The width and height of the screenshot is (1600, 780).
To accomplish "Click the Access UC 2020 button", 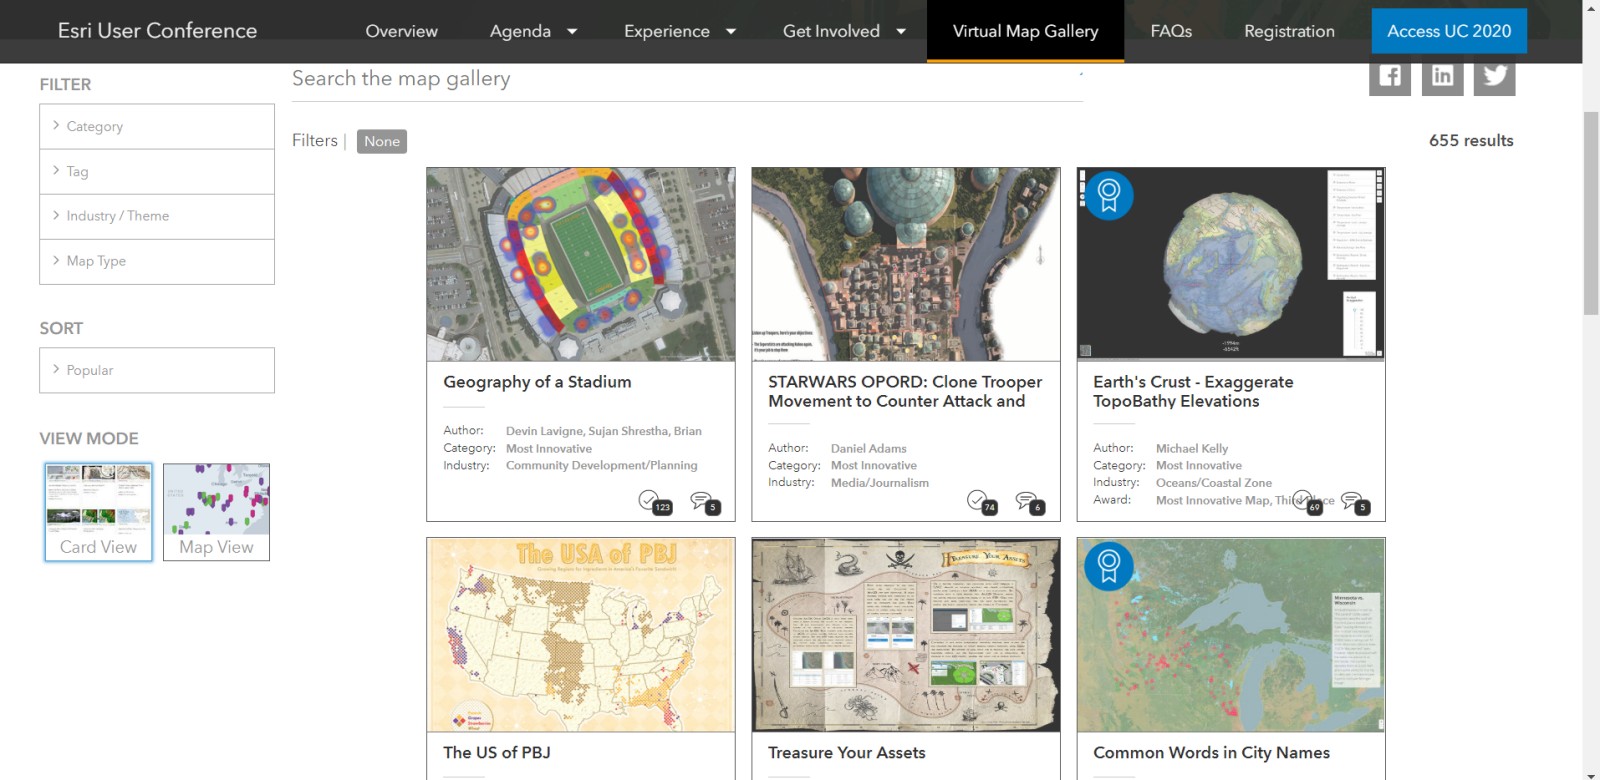I will pyautogui.click(x=1449, y=31).
